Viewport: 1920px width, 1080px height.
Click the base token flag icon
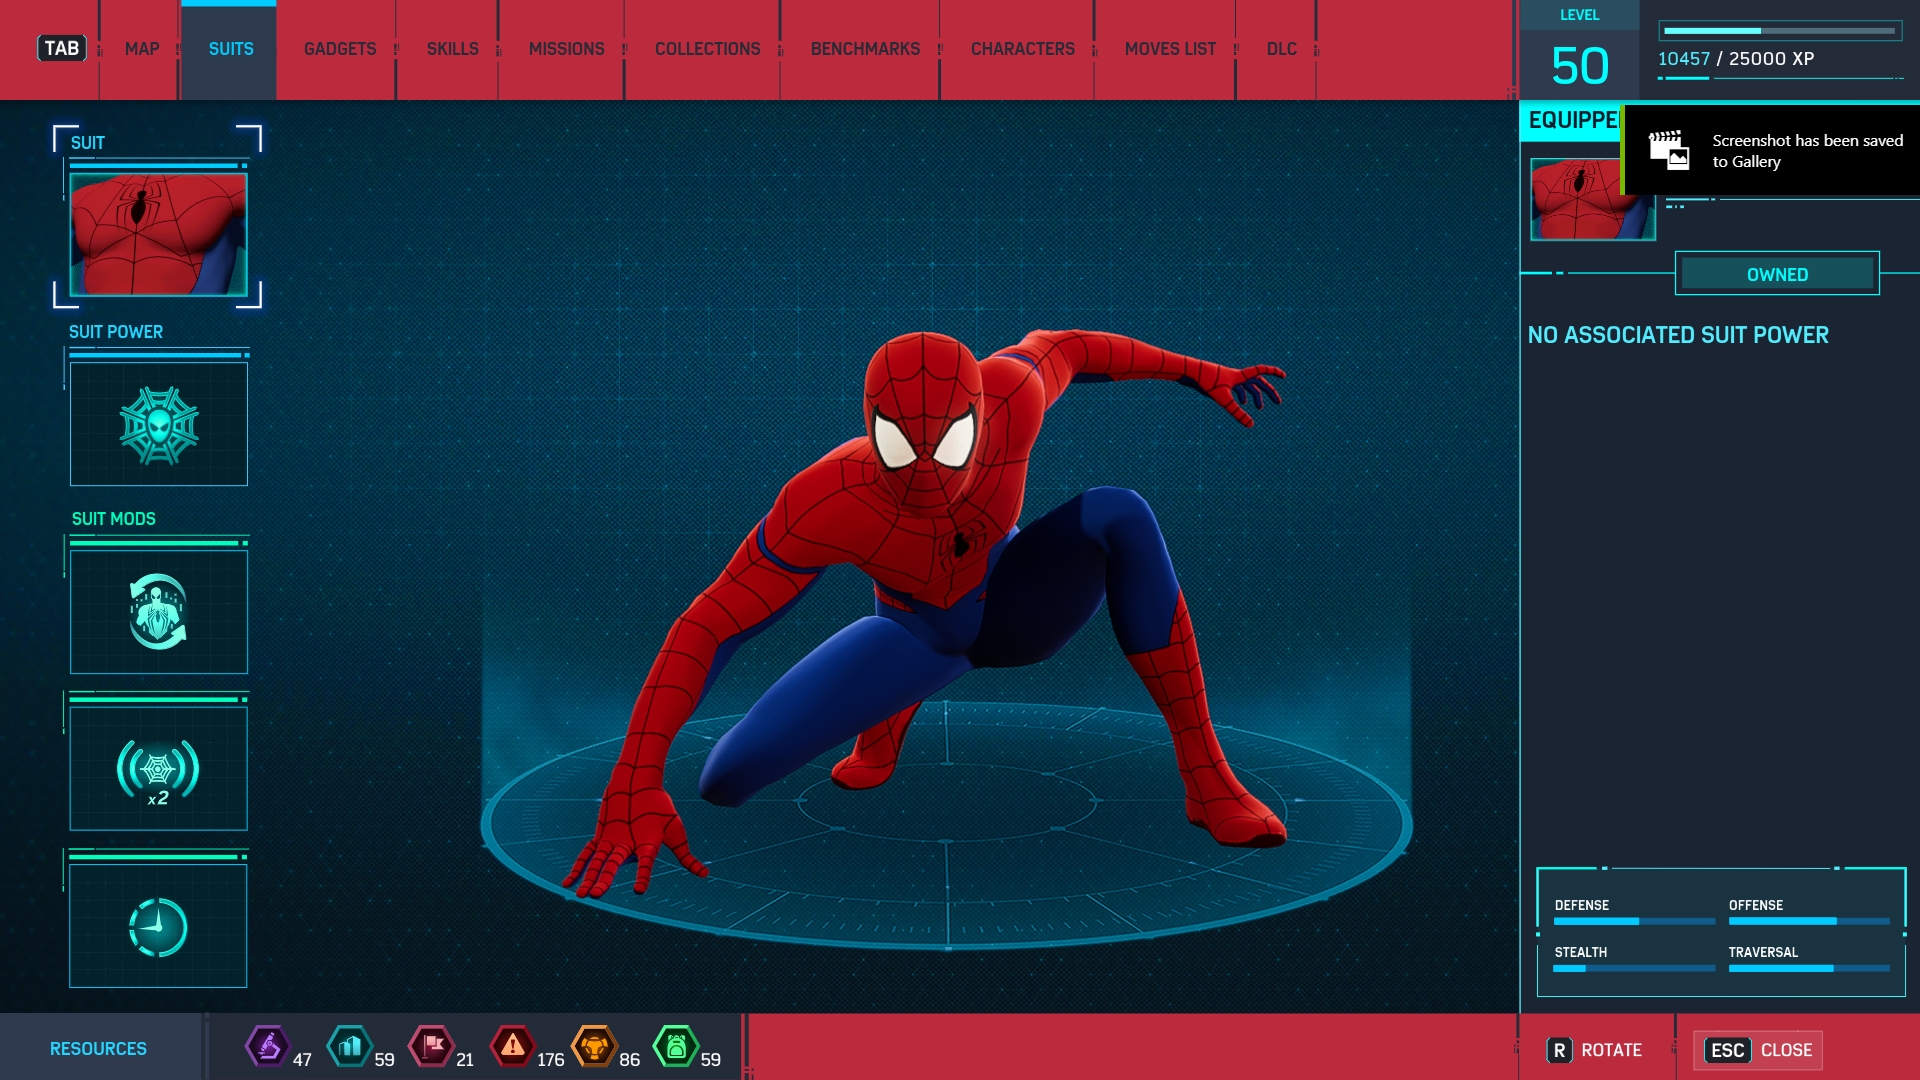(432, 1047)
